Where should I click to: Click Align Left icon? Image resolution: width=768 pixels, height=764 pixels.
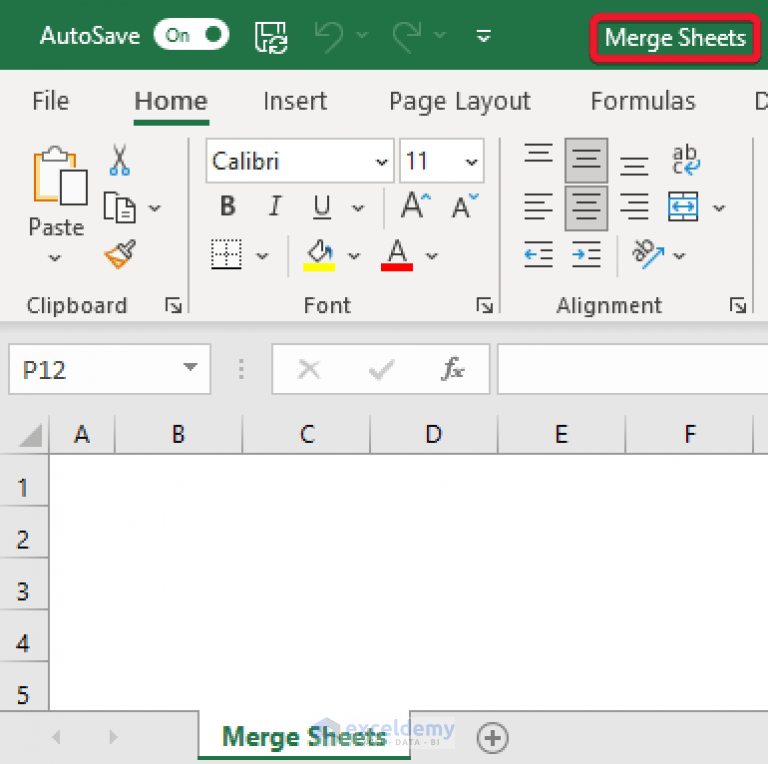tap(538, 207)
